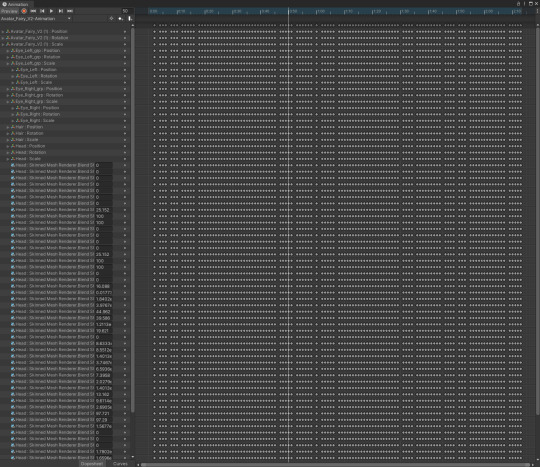
Task: Expand Eye_Left_grp Position property
Action: click(8, 51)
